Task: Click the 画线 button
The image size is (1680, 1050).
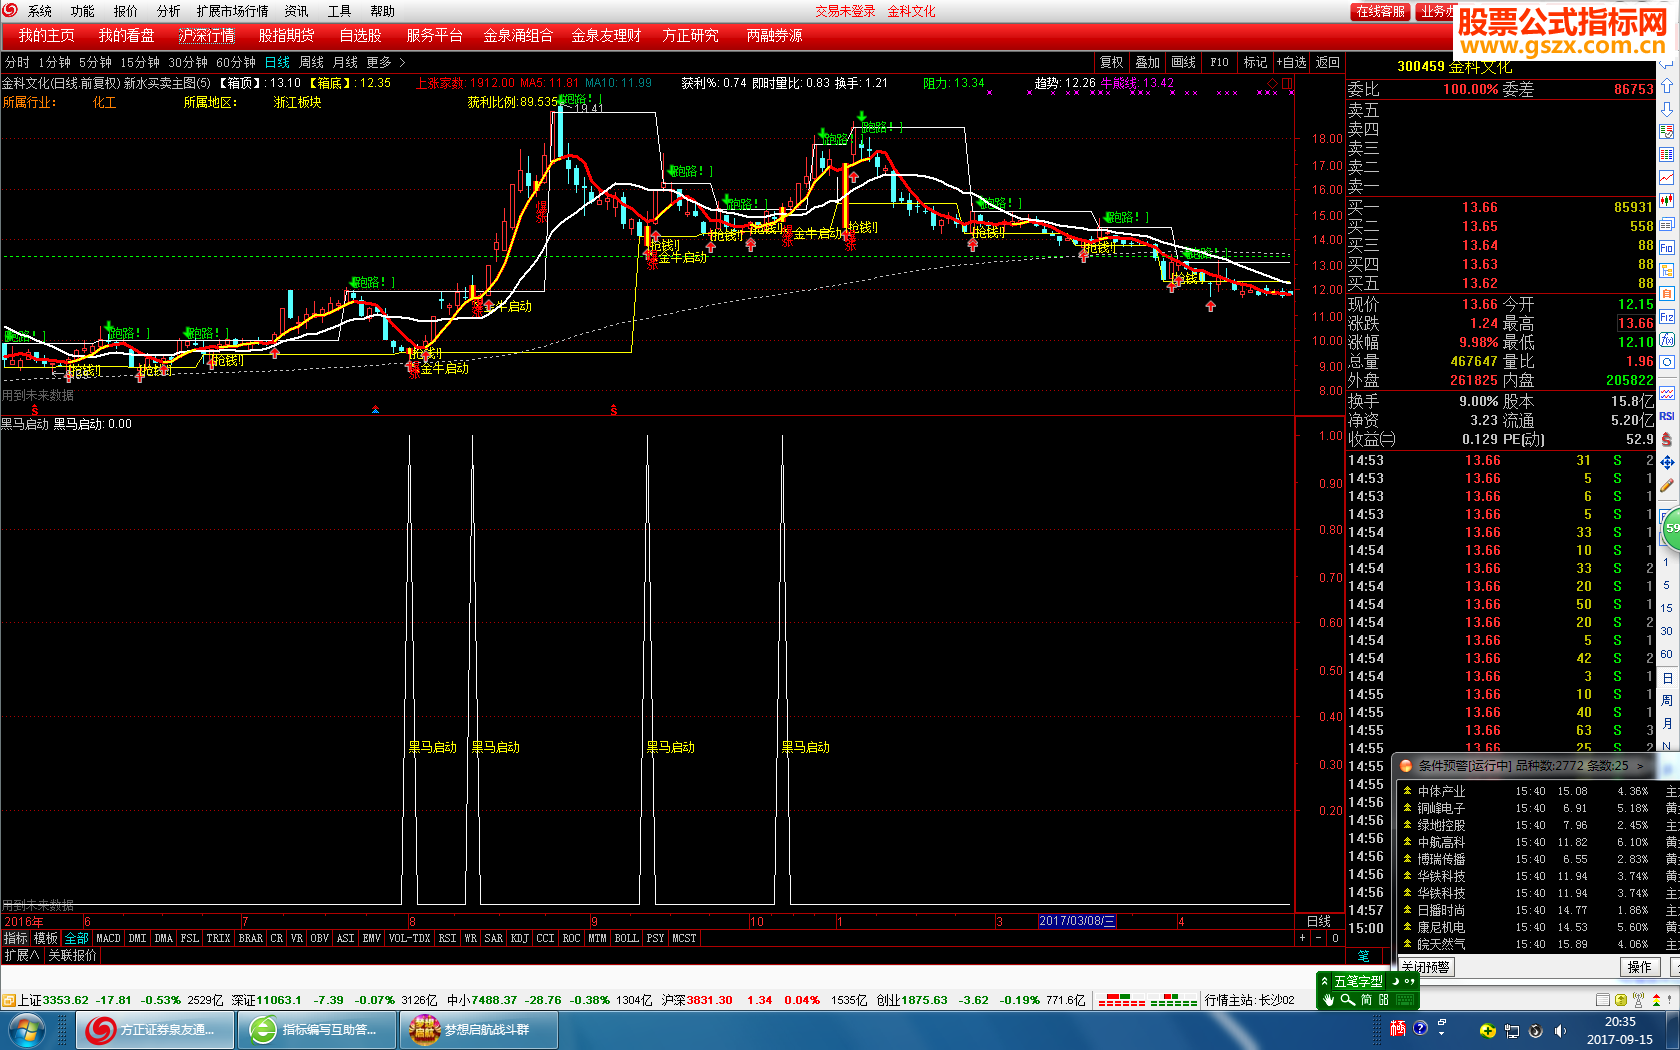Action: tap(1184, 62)
